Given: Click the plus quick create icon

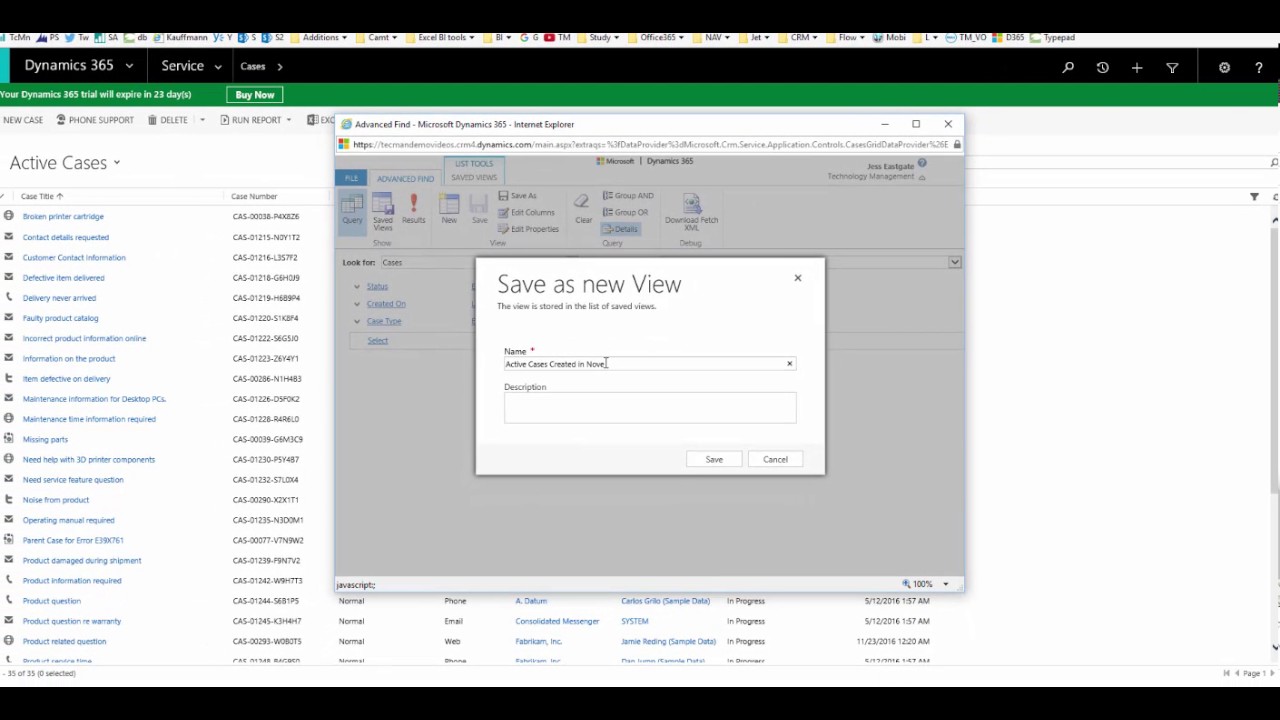Looking at the screenshot, I should tap(1137, 67).
